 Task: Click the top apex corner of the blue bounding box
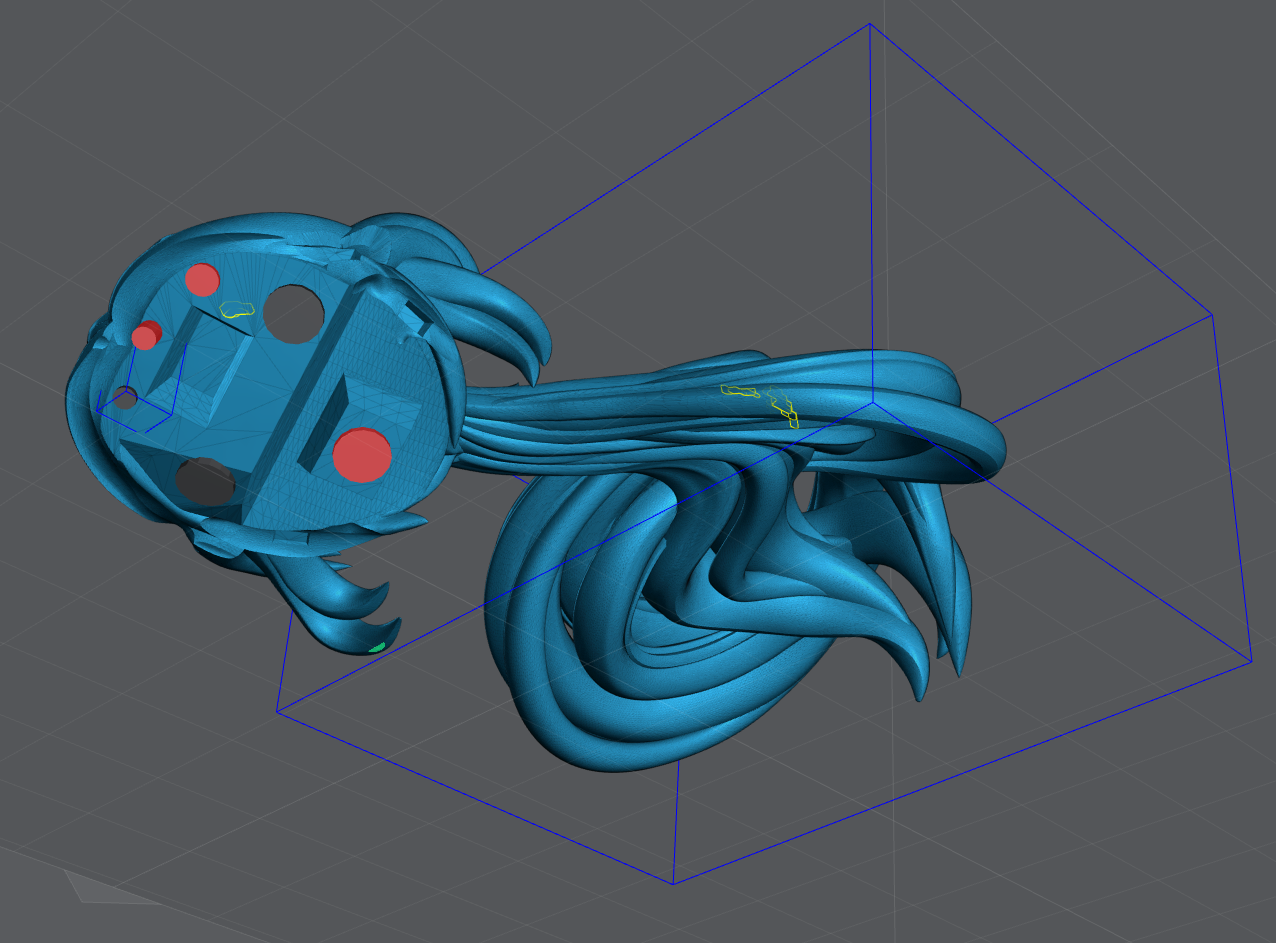[x=869, y=24]
